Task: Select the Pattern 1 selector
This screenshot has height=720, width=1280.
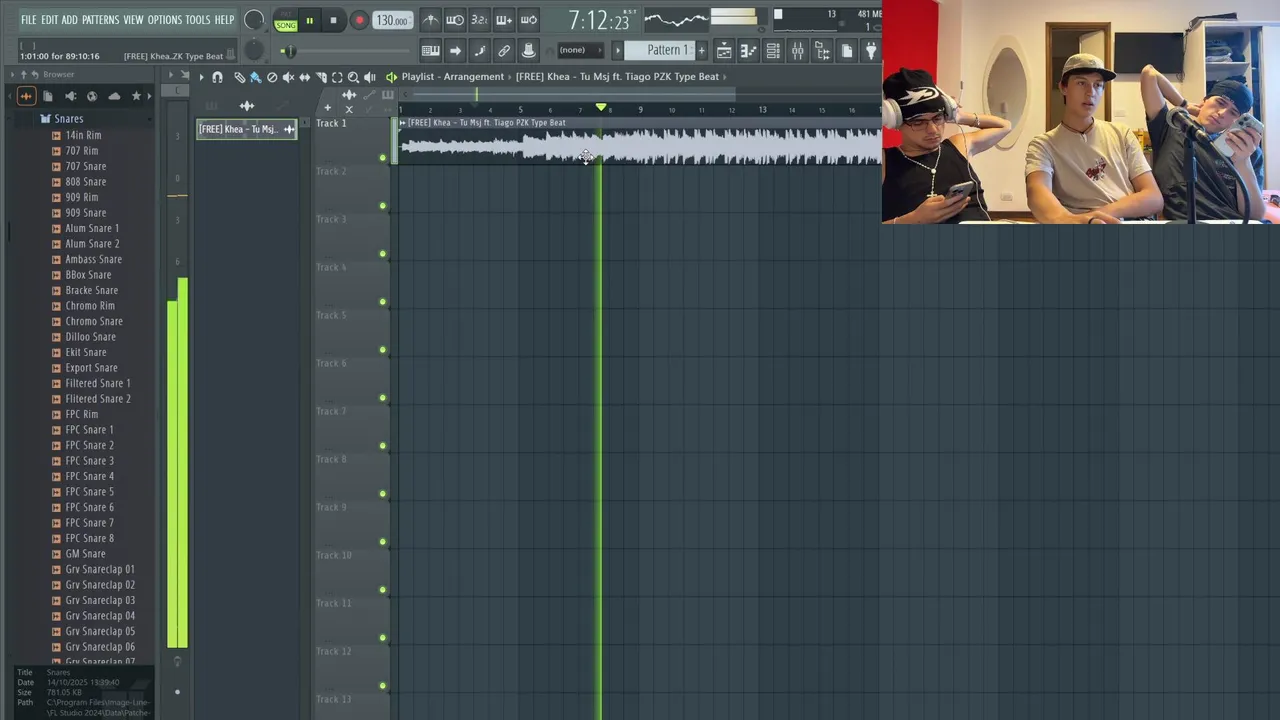Action: pos(661,50)
